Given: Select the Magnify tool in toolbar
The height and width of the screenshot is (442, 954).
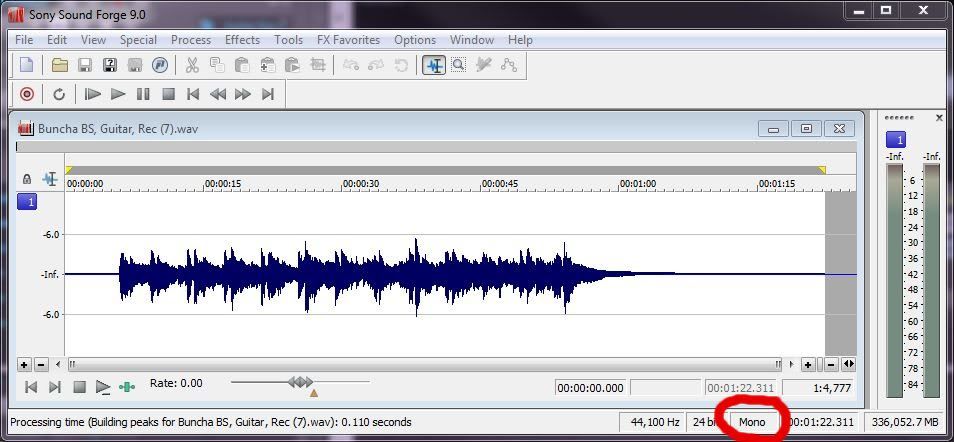Looking at the screenshot, I should pos(459,65).
